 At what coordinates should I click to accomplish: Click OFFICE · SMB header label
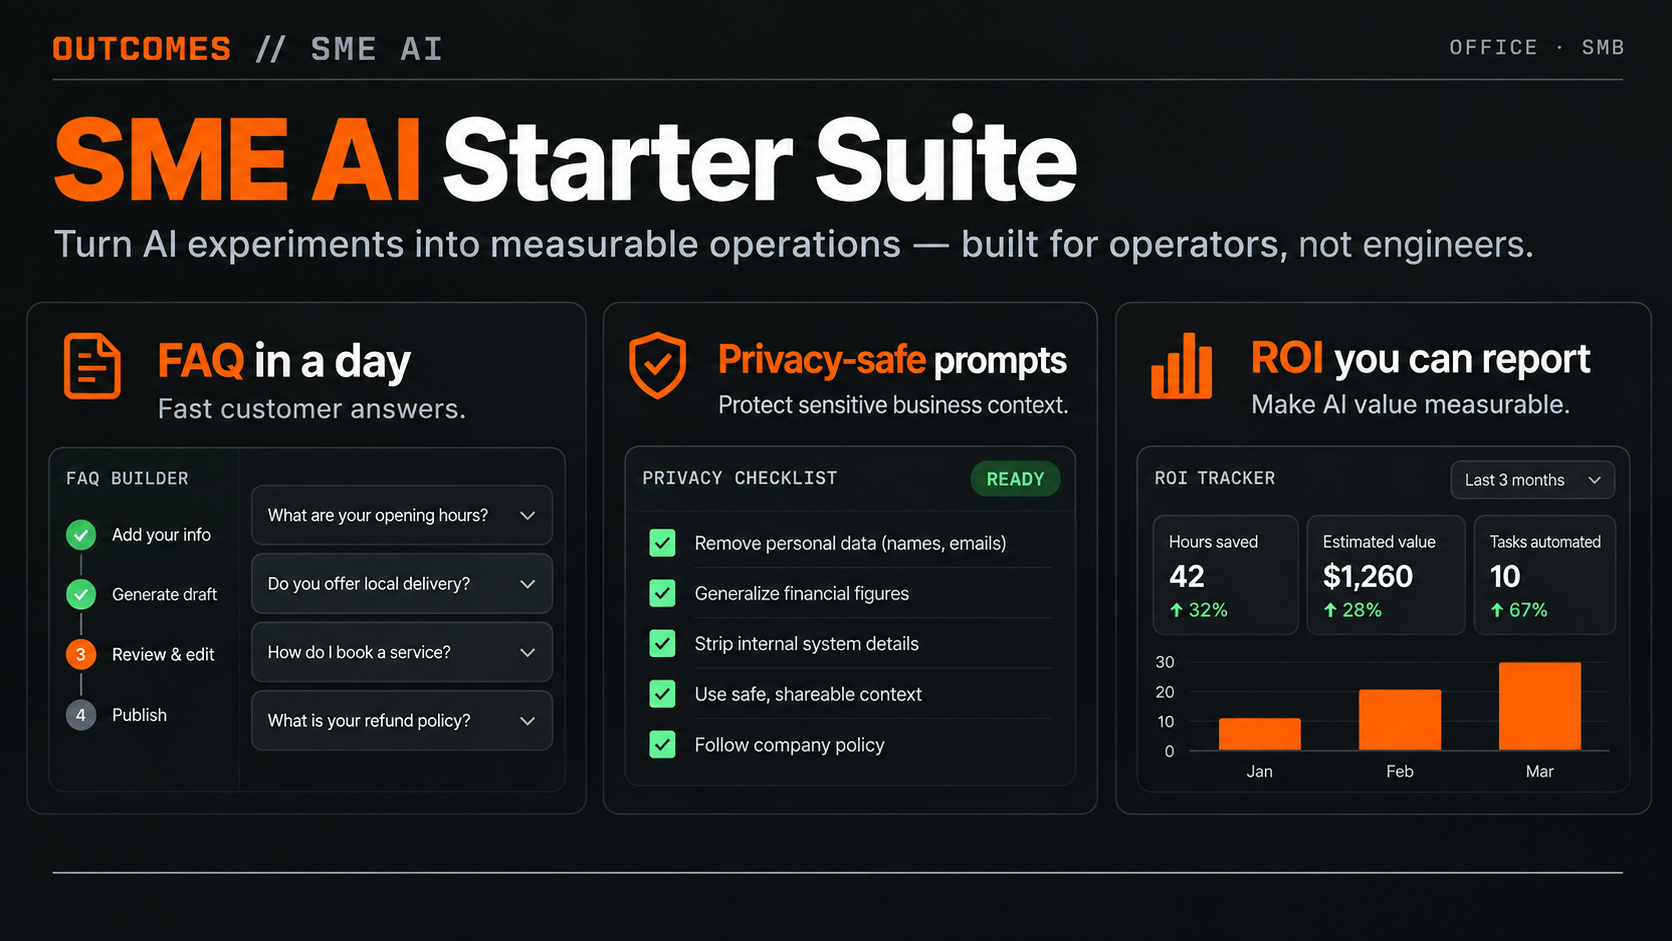pyautogui.click(x=1536, y=47)
